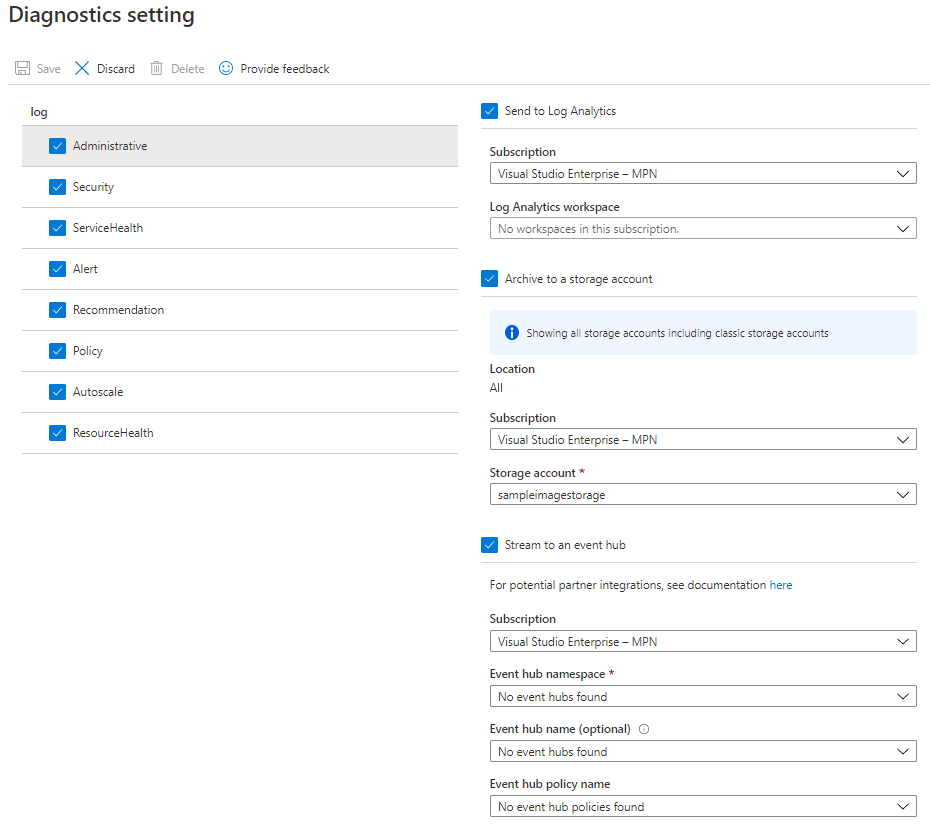930x830 pixels.
Task: Click the Discard button label
Action: 116,69
